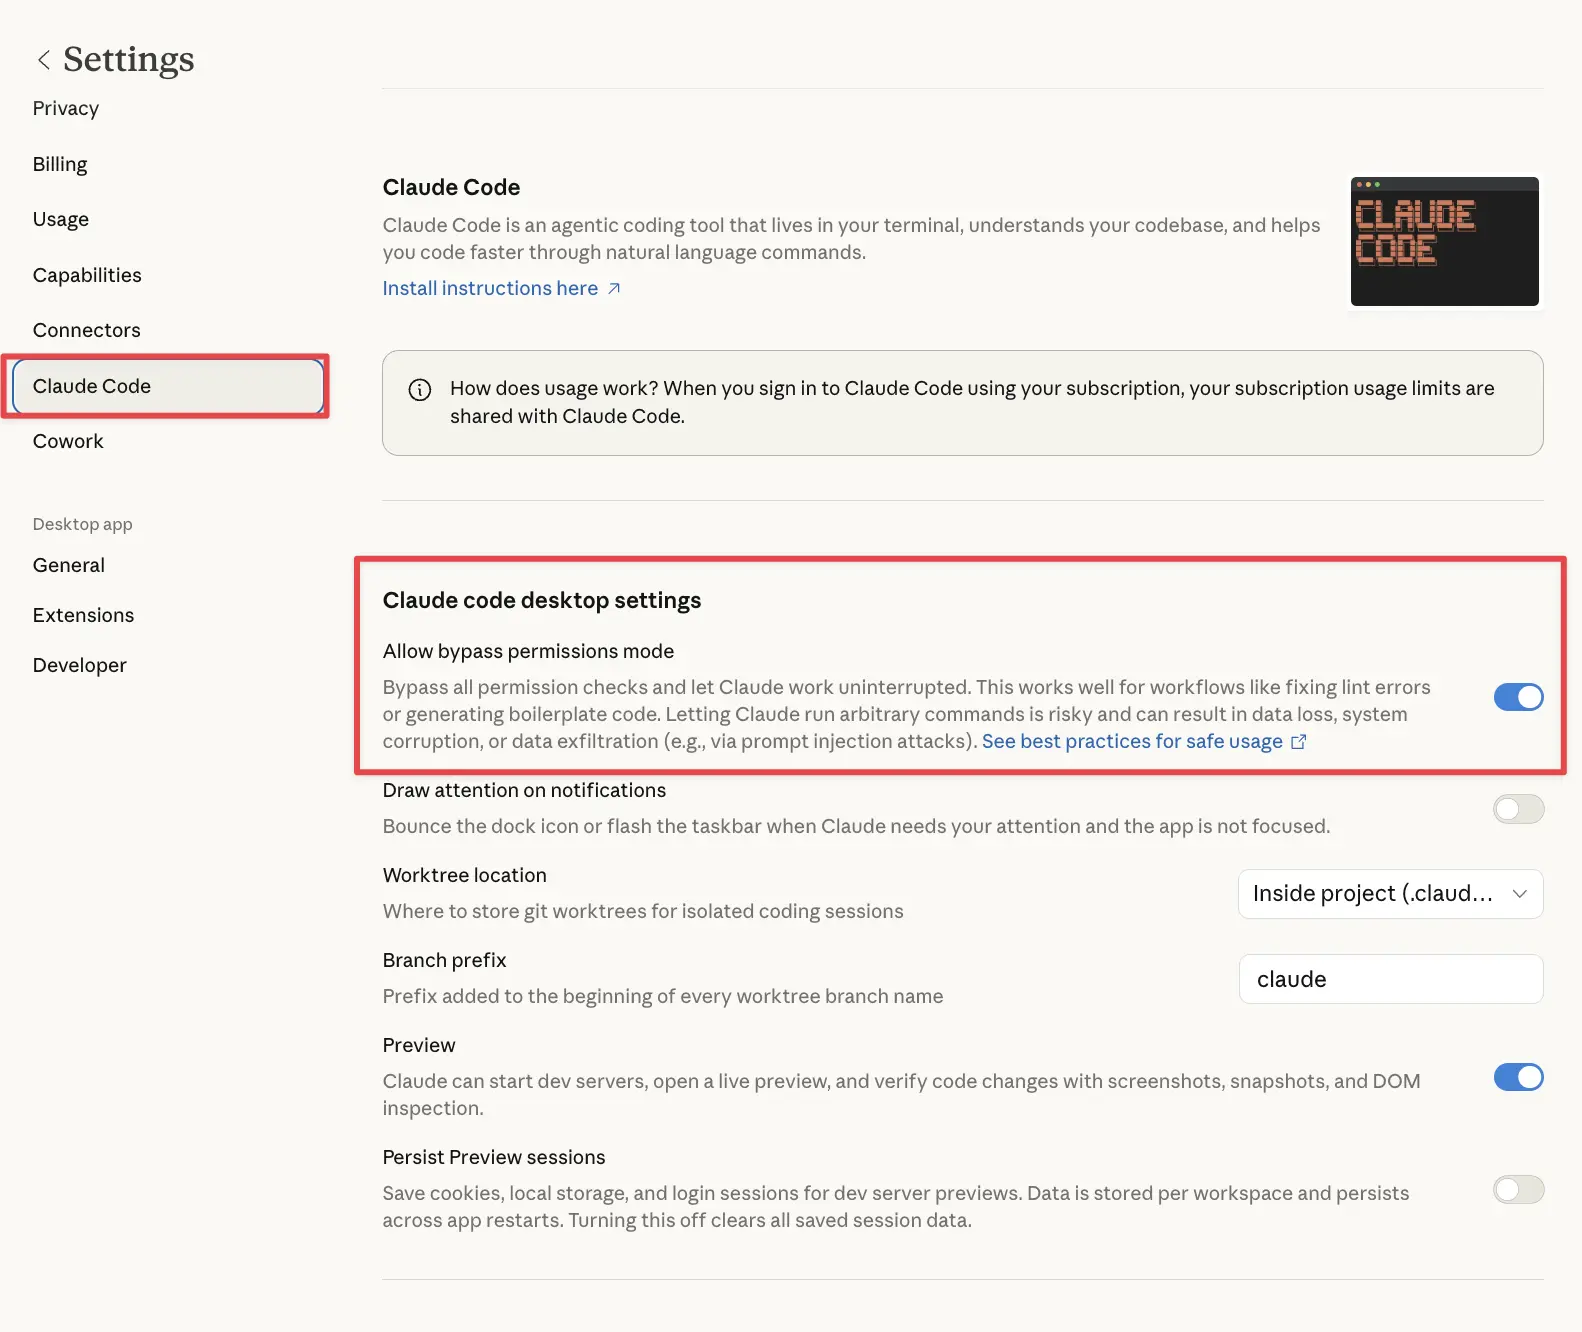Viewport: 1582px width, 1332px height.
Task: Click the info icon in usage notice
Action: (x=420, y=390)
